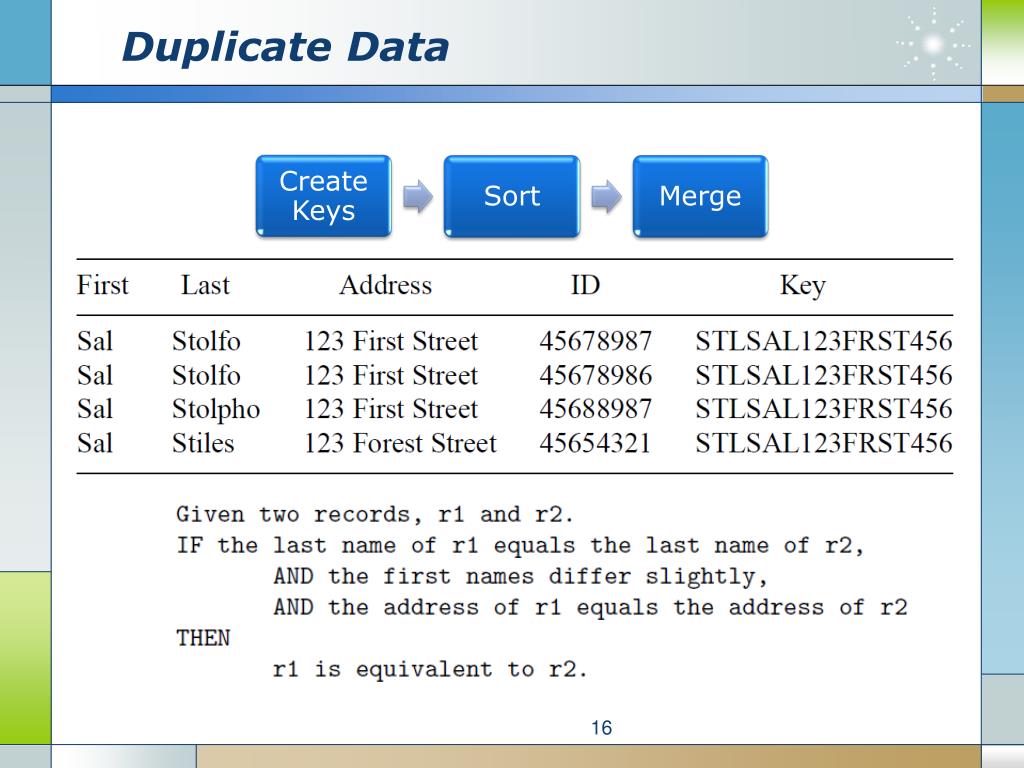Click ID 45678987

click(596, 341)
